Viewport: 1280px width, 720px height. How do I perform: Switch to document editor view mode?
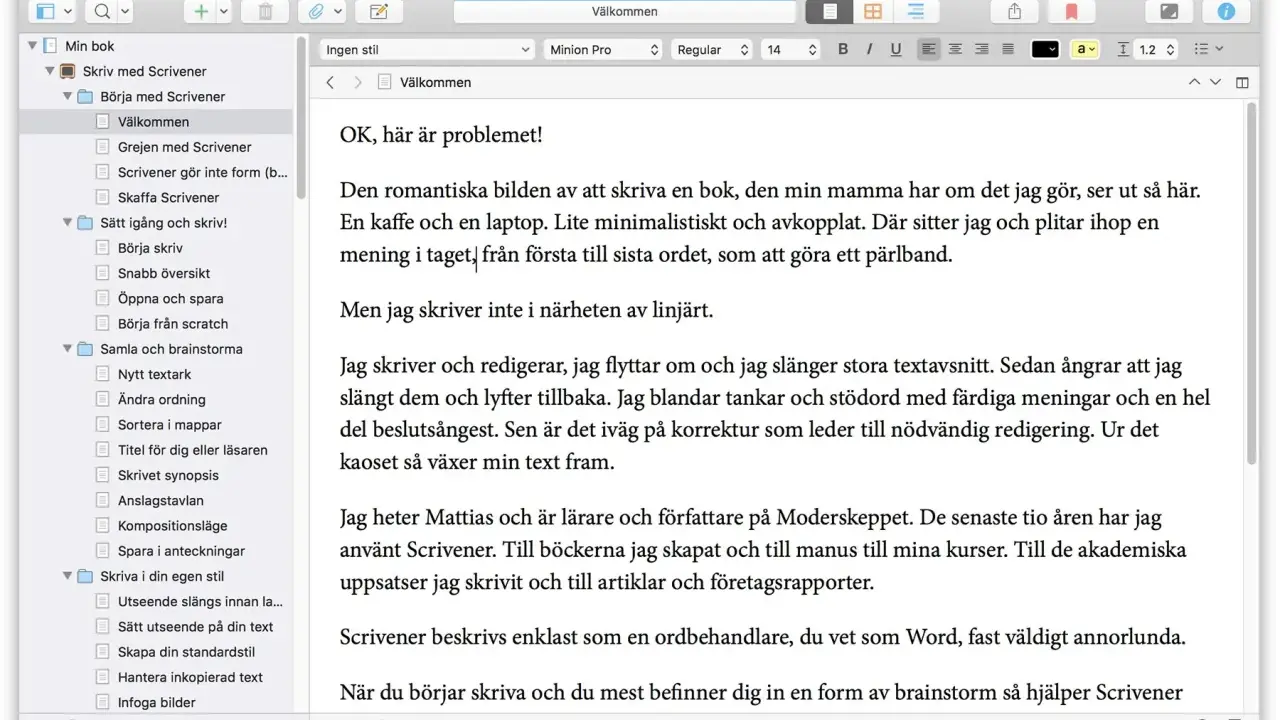click(829, 11)
